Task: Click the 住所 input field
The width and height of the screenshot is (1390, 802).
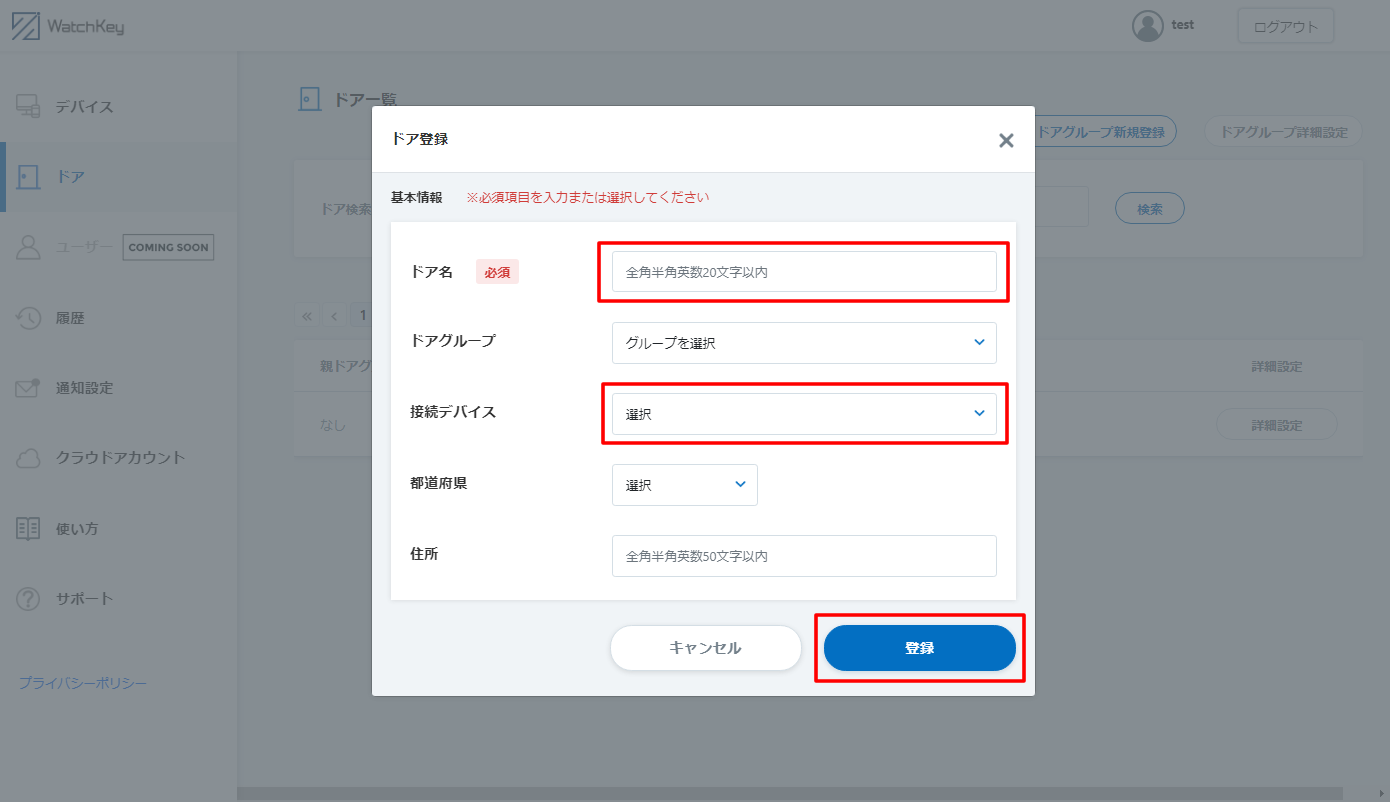Action: [x=804, y=556]
